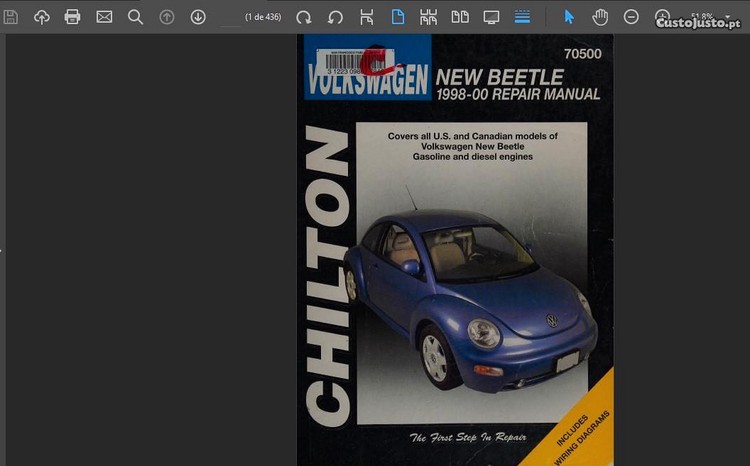The image size is (750, 466).
Task: Send document by email envelope icon
Action: coord(104,17)
